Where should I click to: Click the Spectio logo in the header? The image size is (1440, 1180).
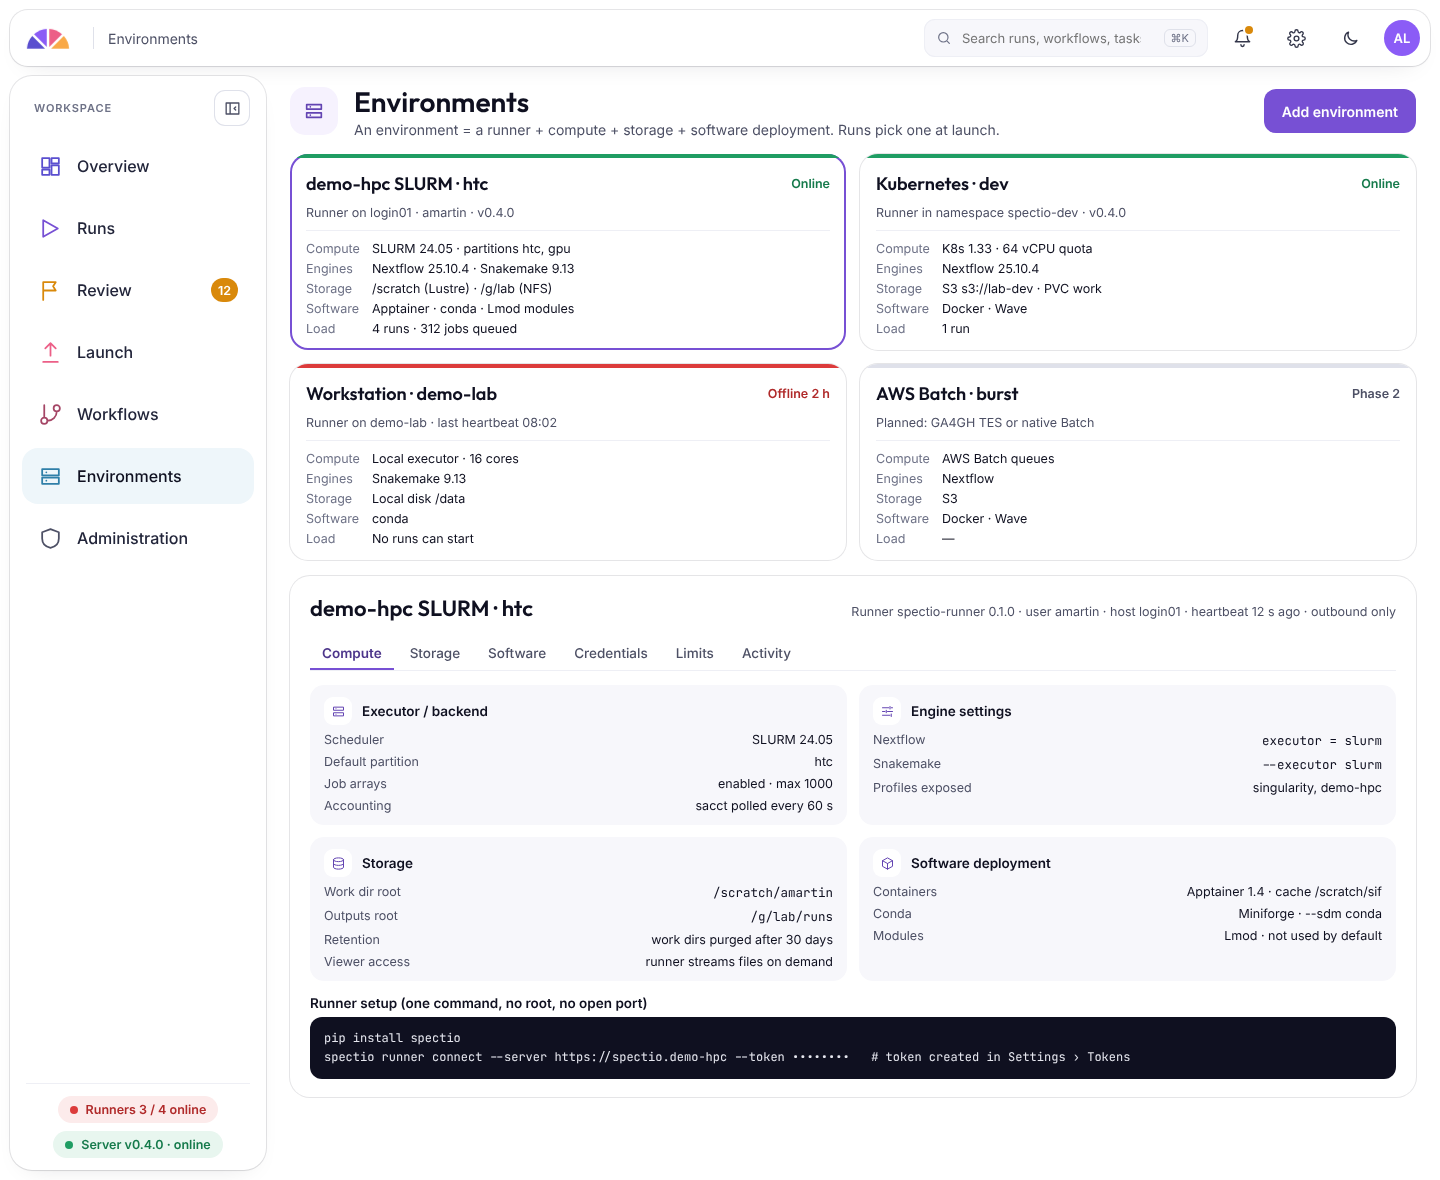(x=48, y=39)
